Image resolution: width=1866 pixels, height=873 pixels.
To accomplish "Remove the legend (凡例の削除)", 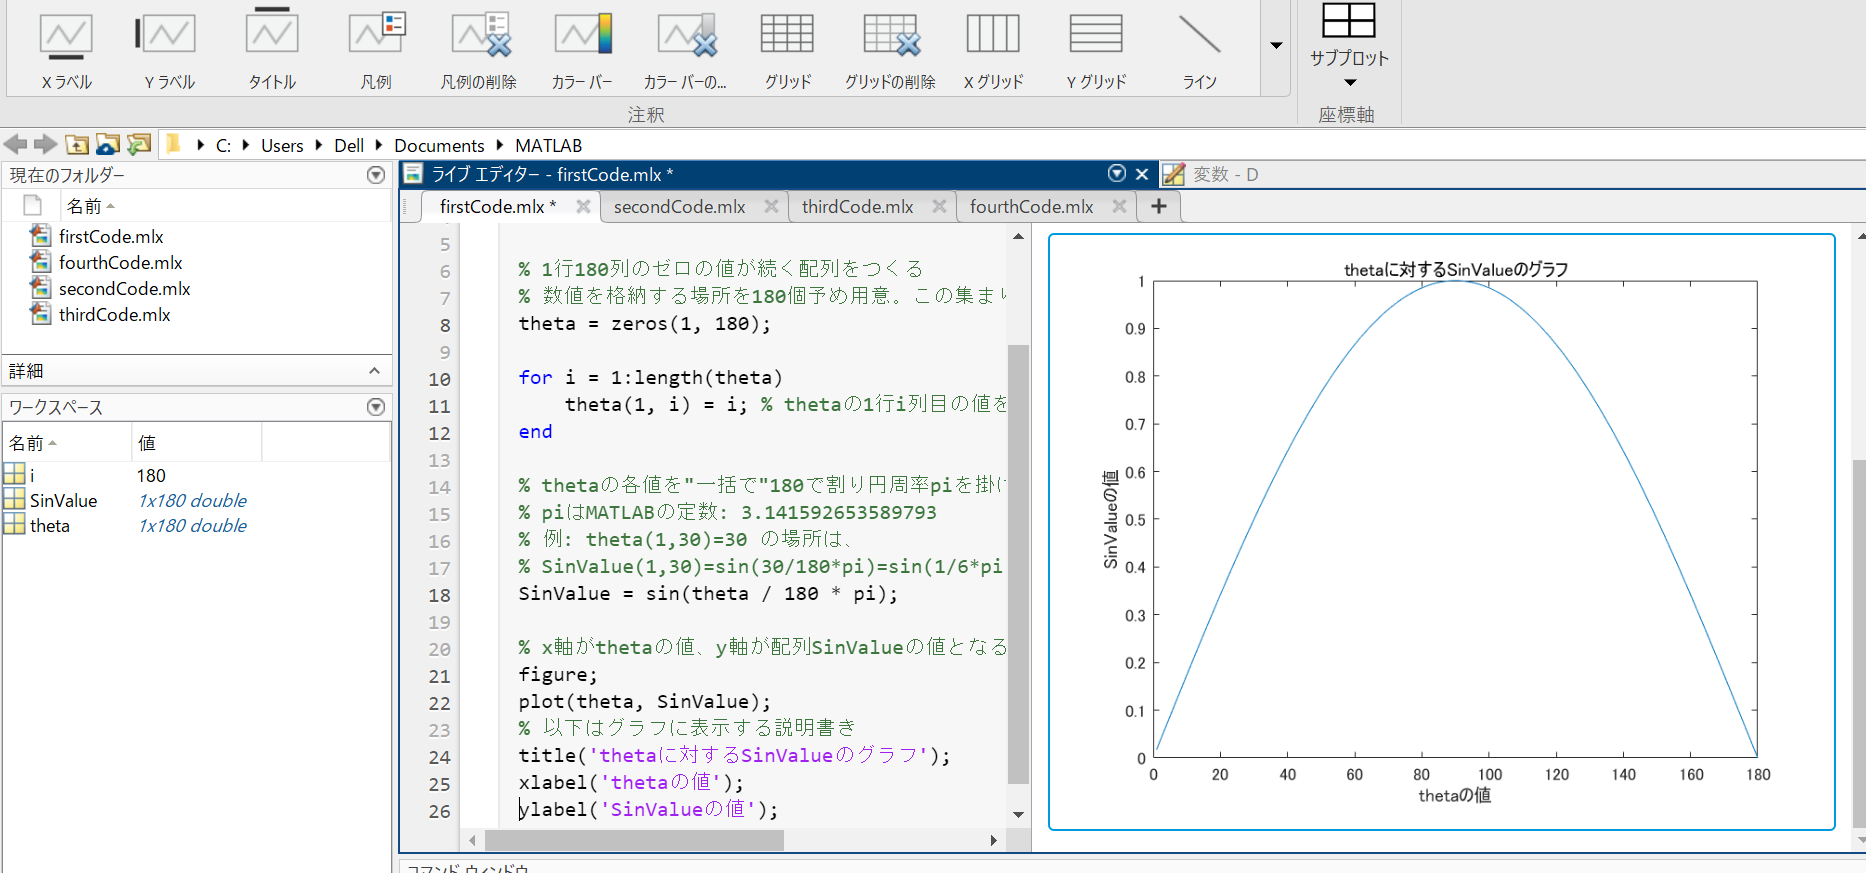I will tap(479, 50).
